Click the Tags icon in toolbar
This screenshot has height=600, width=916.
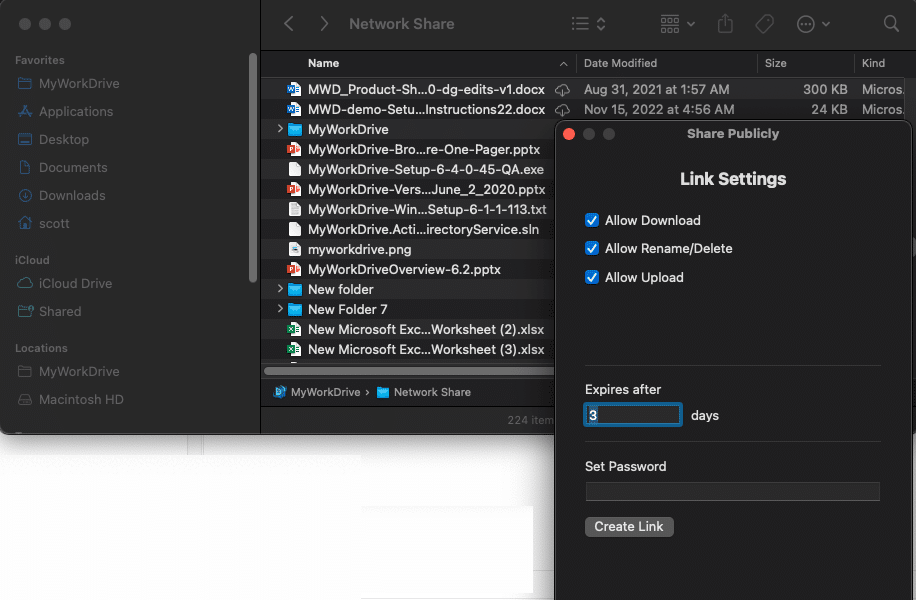(x=764, y=24)
